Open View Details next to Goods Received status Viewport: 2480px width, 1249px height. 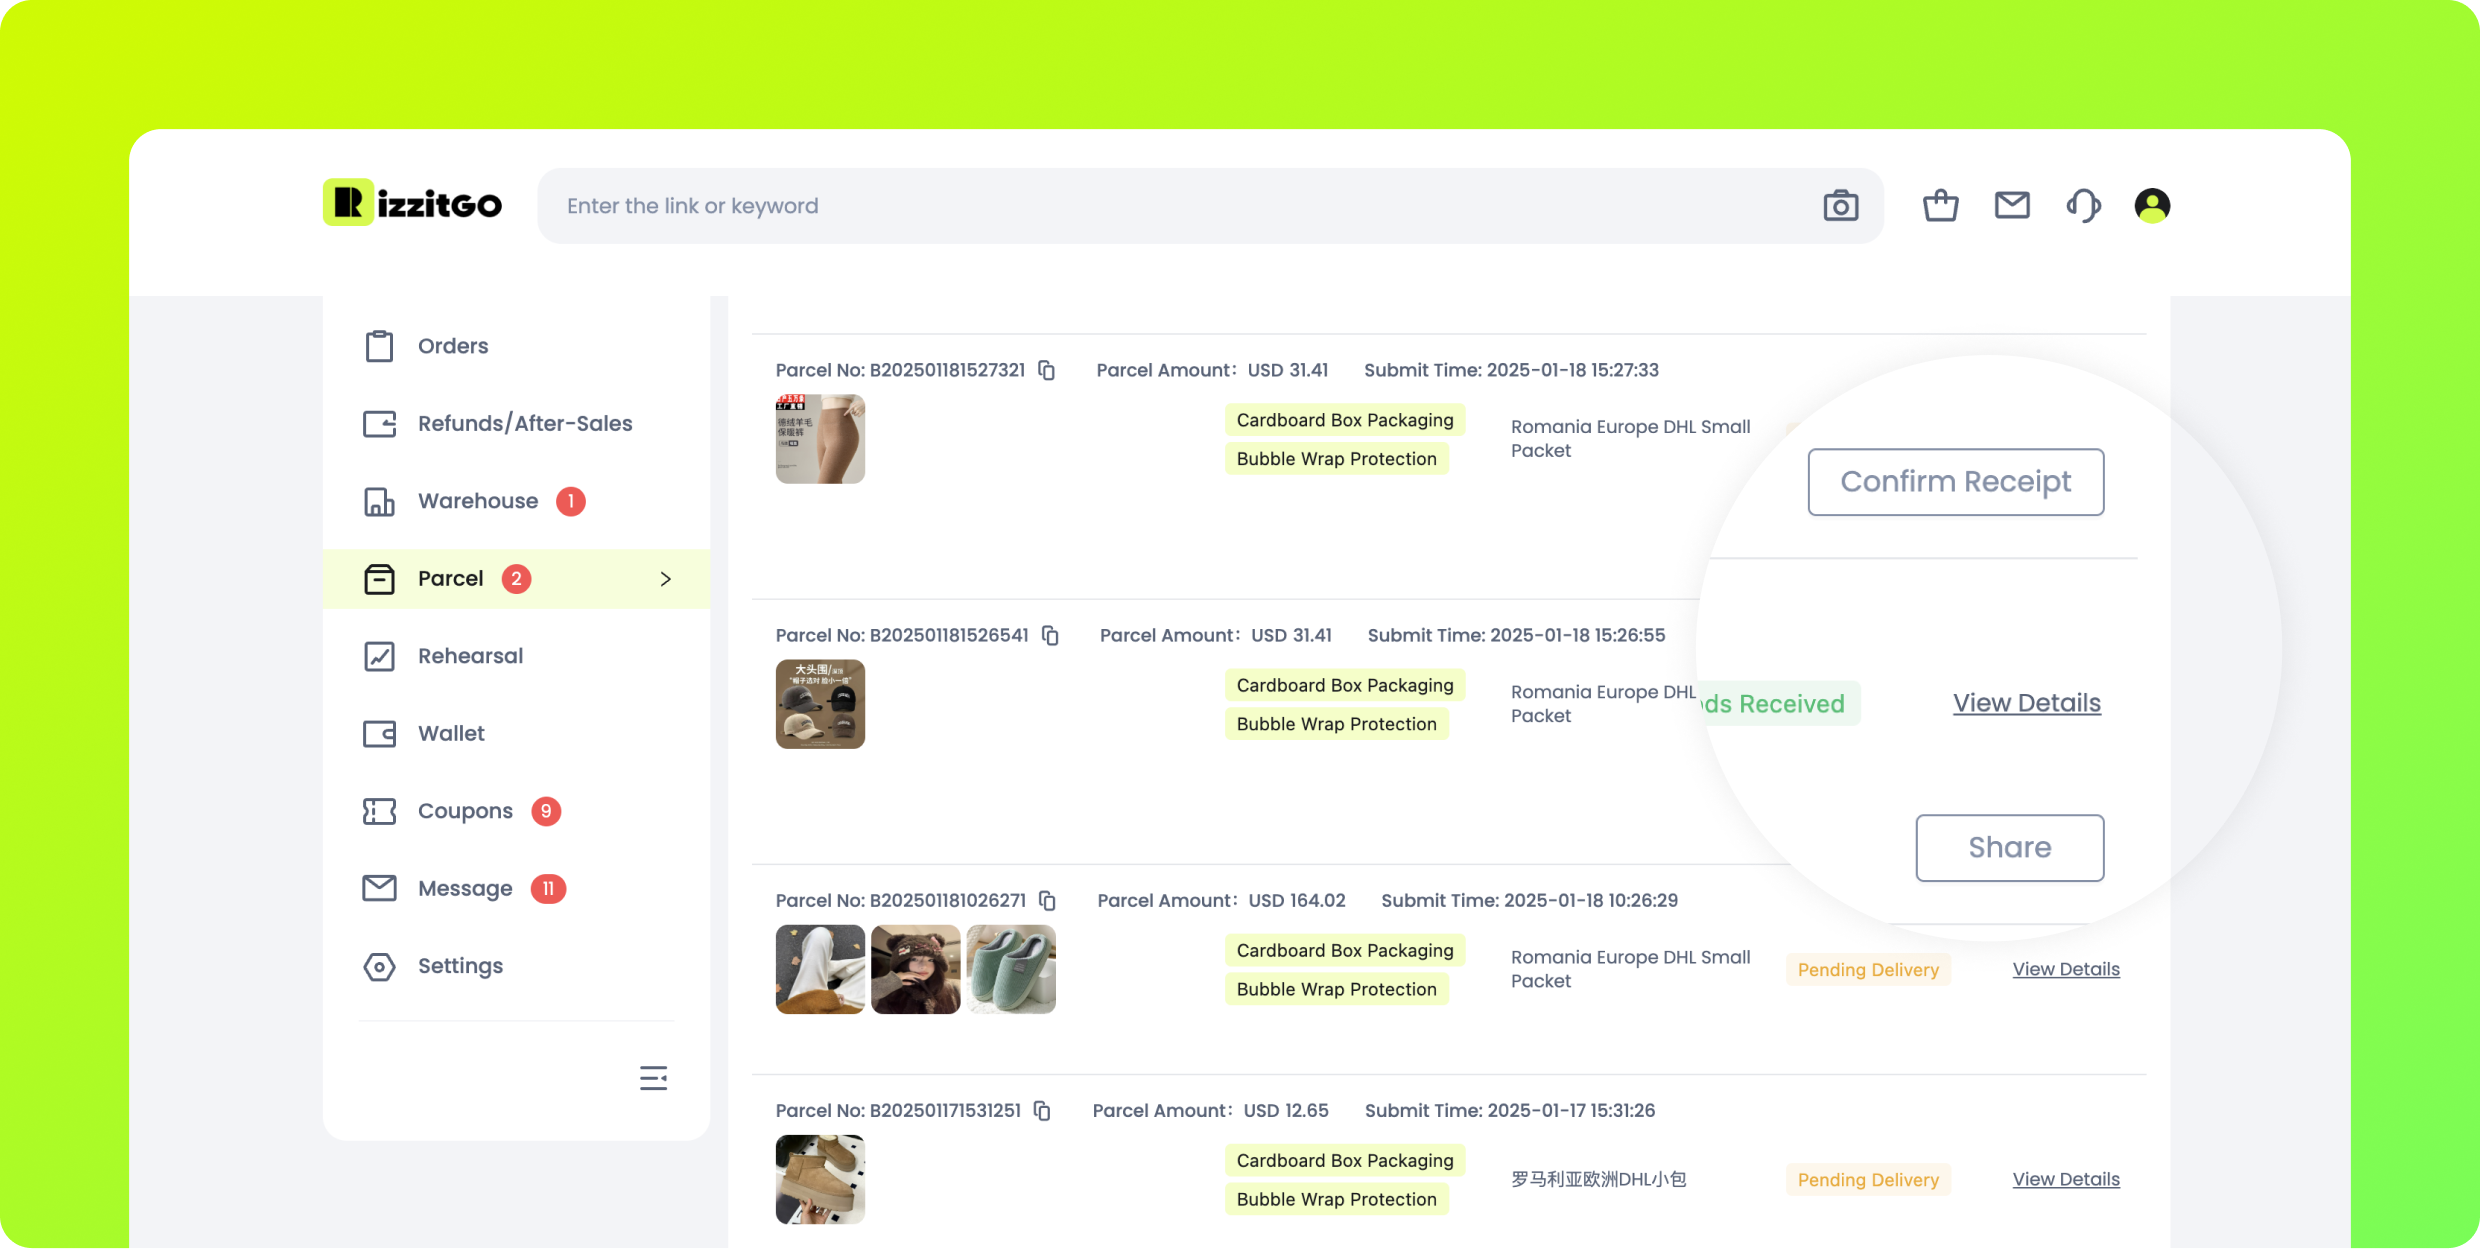[2026, 703]
